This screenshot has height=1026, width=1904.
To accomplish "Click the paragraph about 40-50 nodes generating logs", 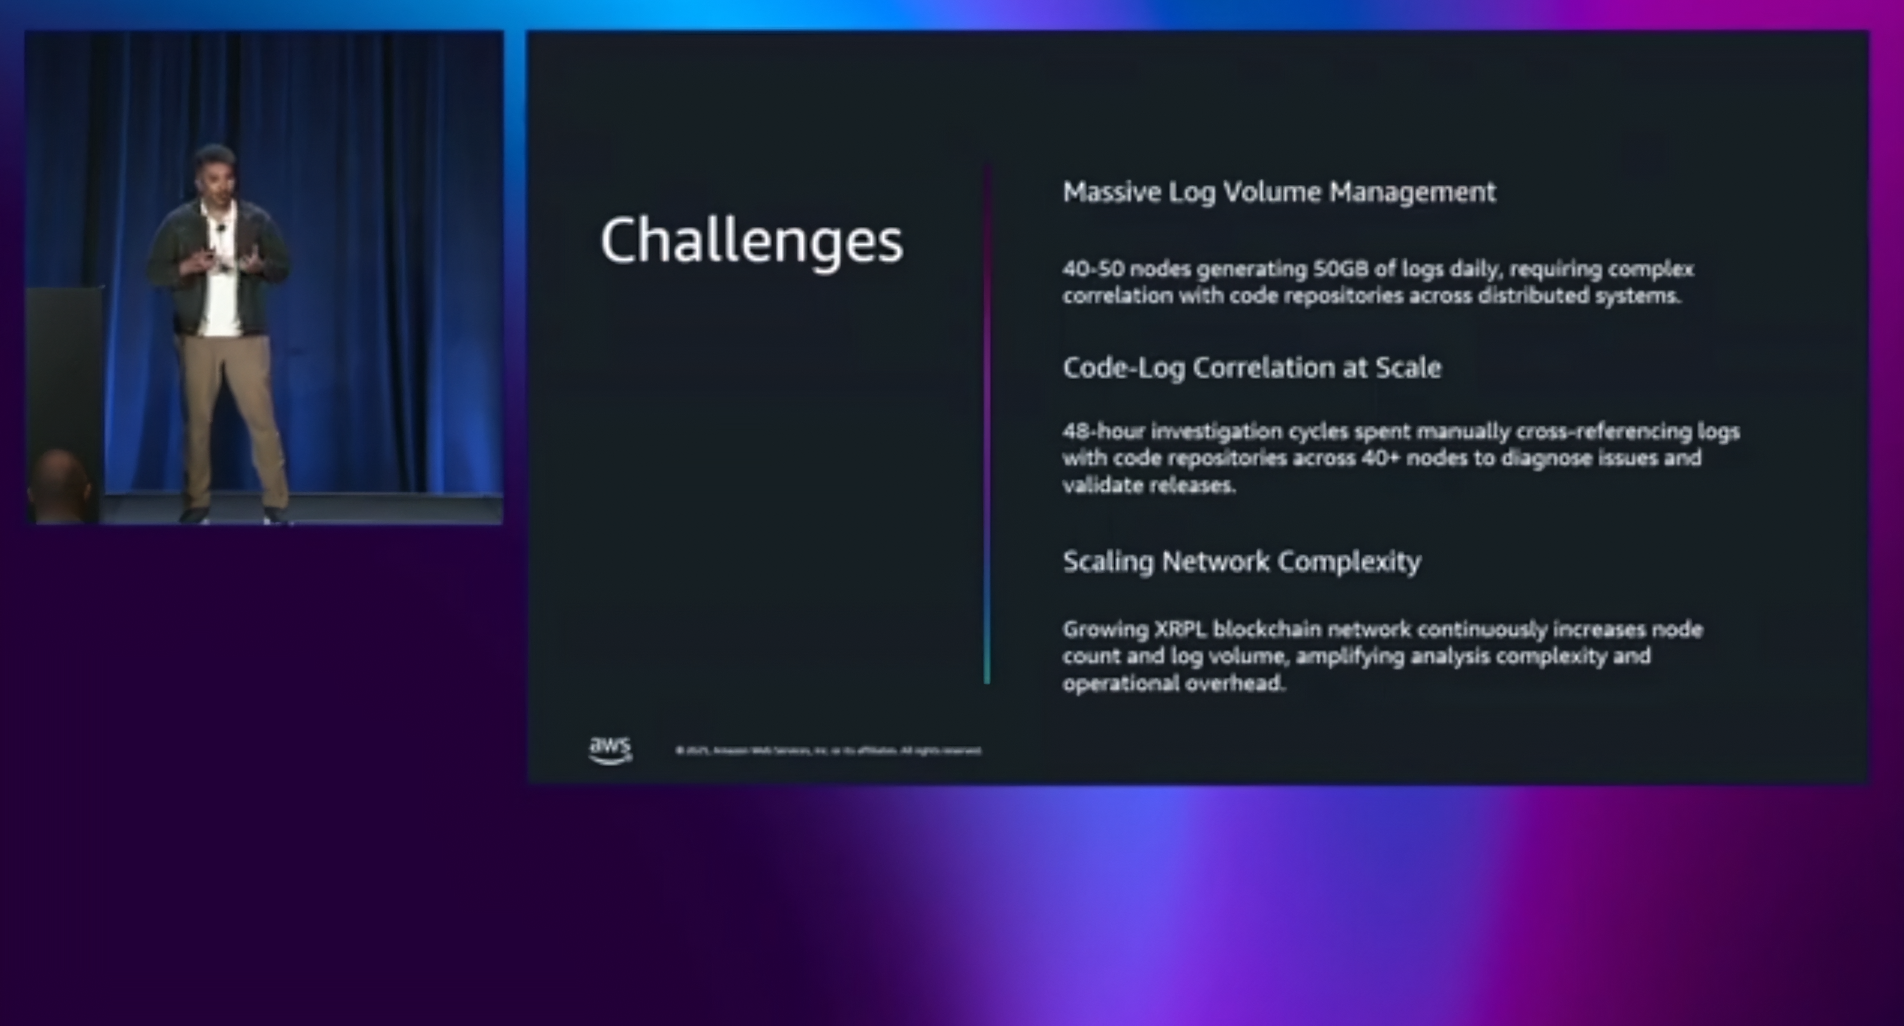I will click(1377, 282).
